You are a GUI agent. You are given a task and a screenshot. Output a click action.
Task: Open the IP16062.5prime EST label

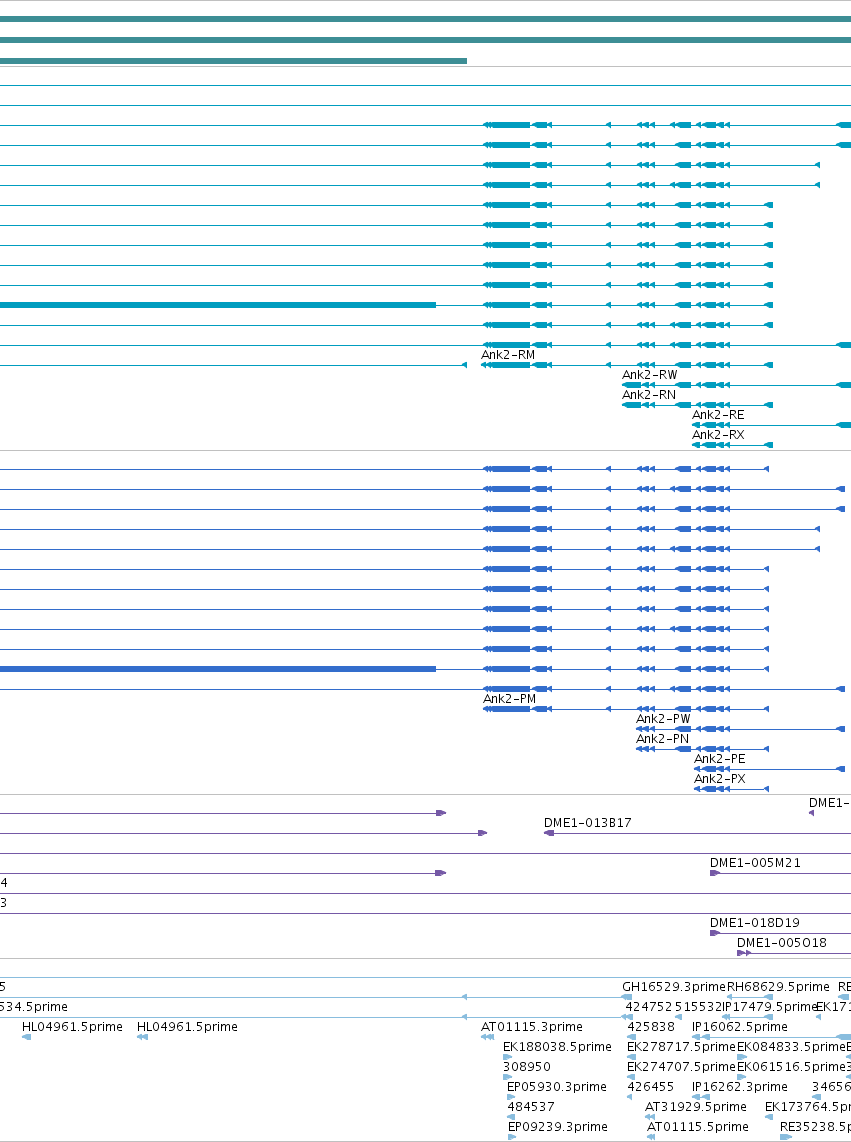(740, 1027)
